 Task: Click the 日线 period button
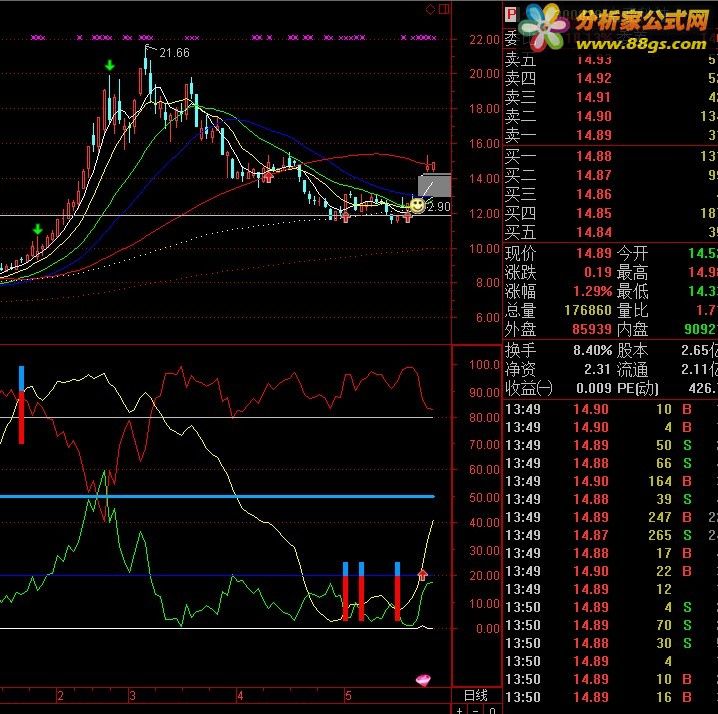(x=475, y=696)
